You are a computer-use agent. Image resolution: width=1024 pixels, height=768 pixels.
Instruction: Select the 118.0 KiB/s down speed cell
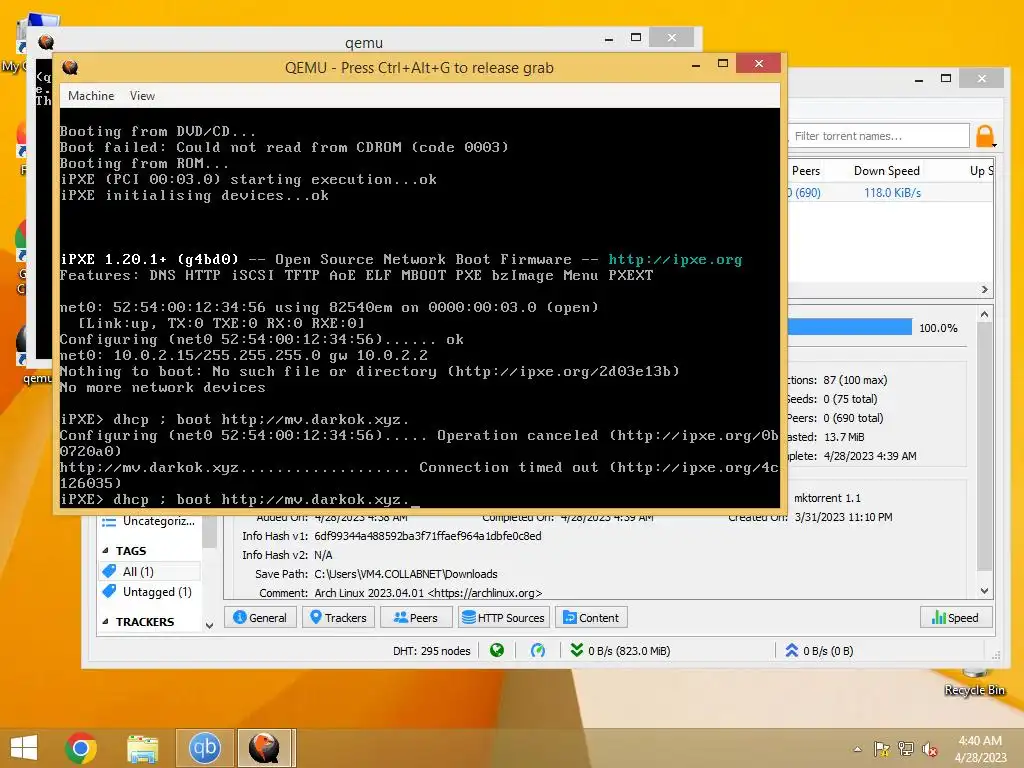click(892, 193)
